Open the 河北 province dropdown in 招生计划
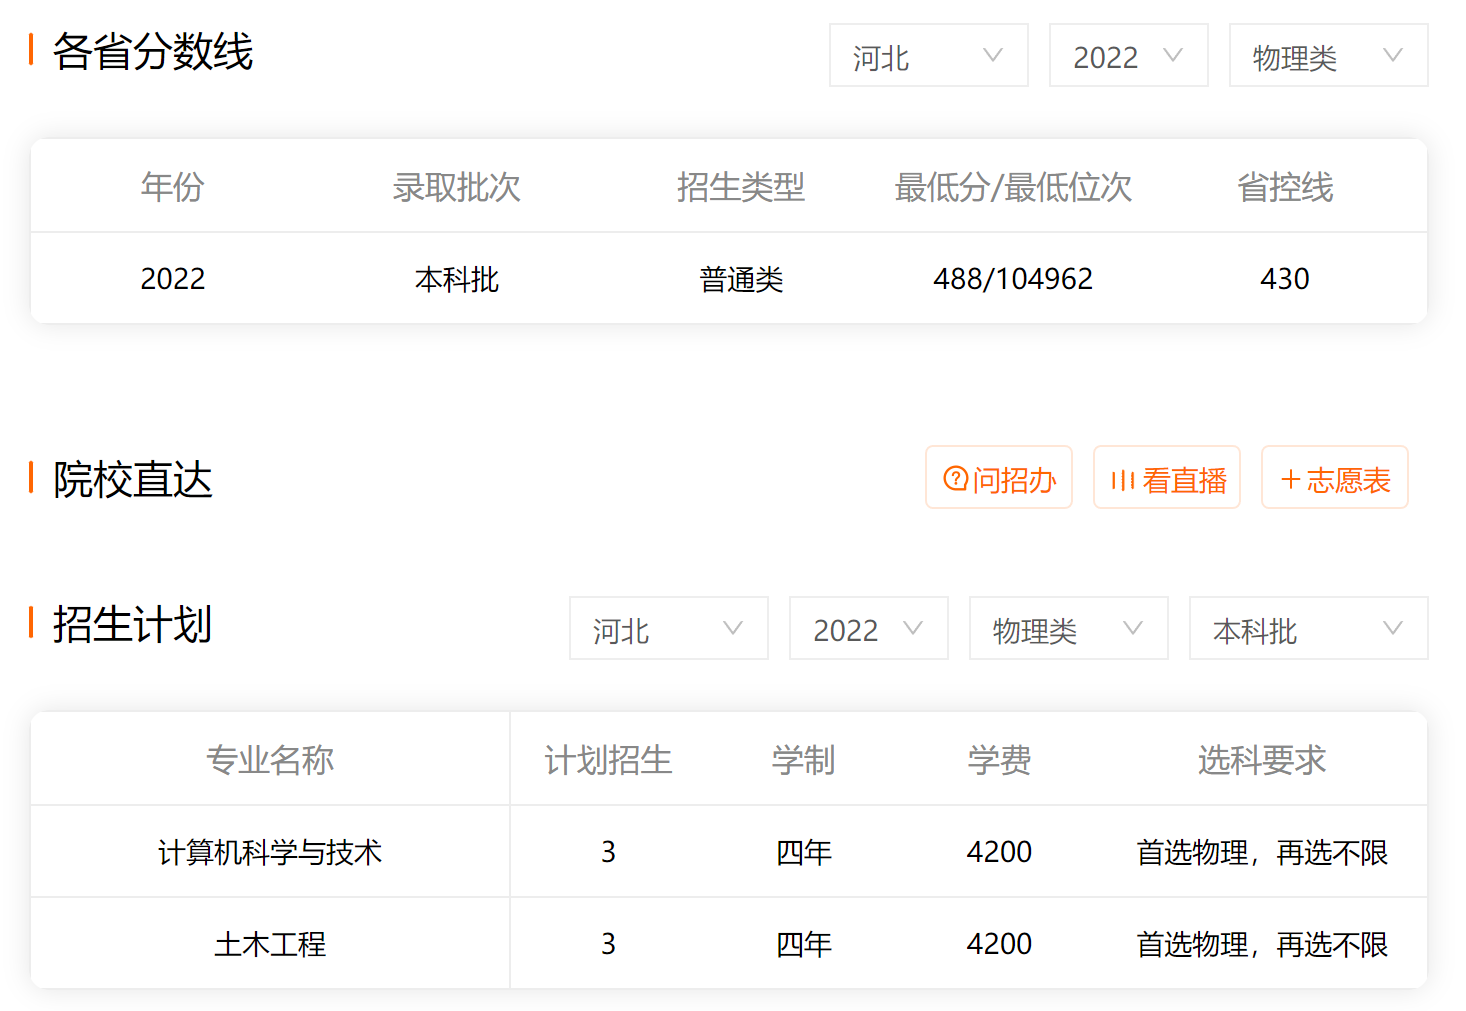The image size is (1466, 1011). tap(668, 629)
